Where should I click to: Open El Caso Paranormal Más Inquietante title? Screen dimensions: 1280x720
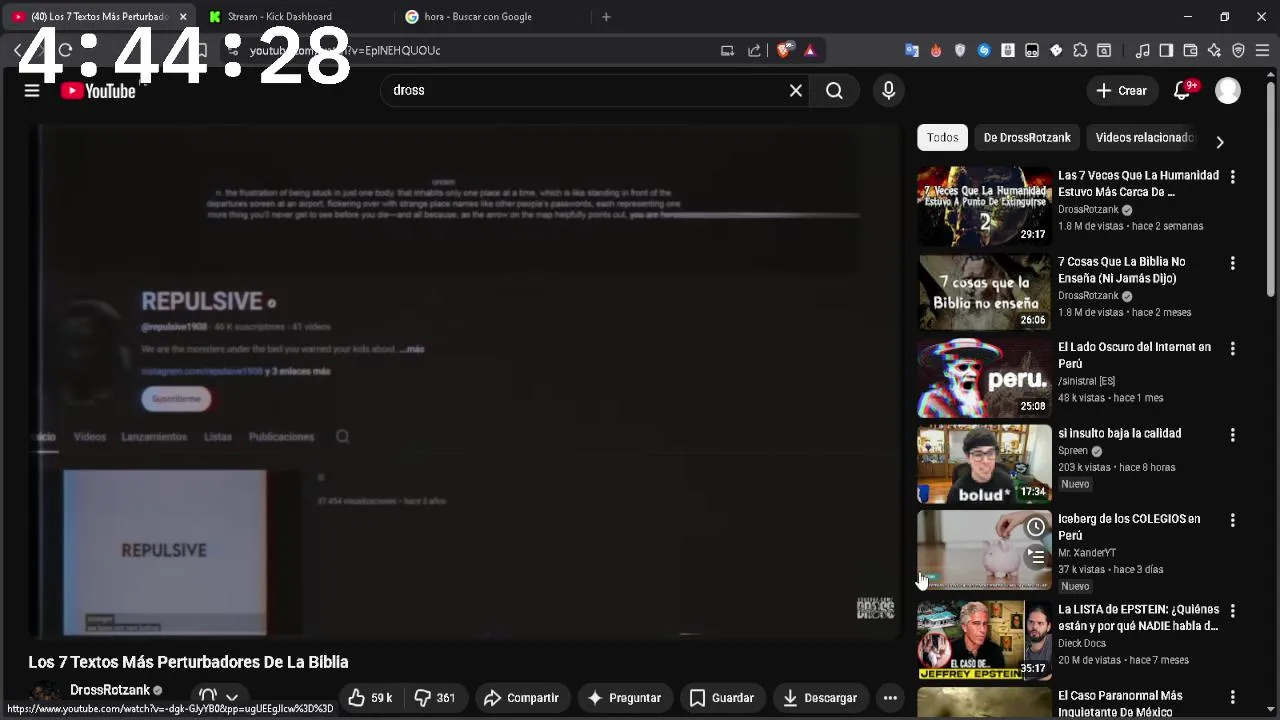coord(1120,703)
